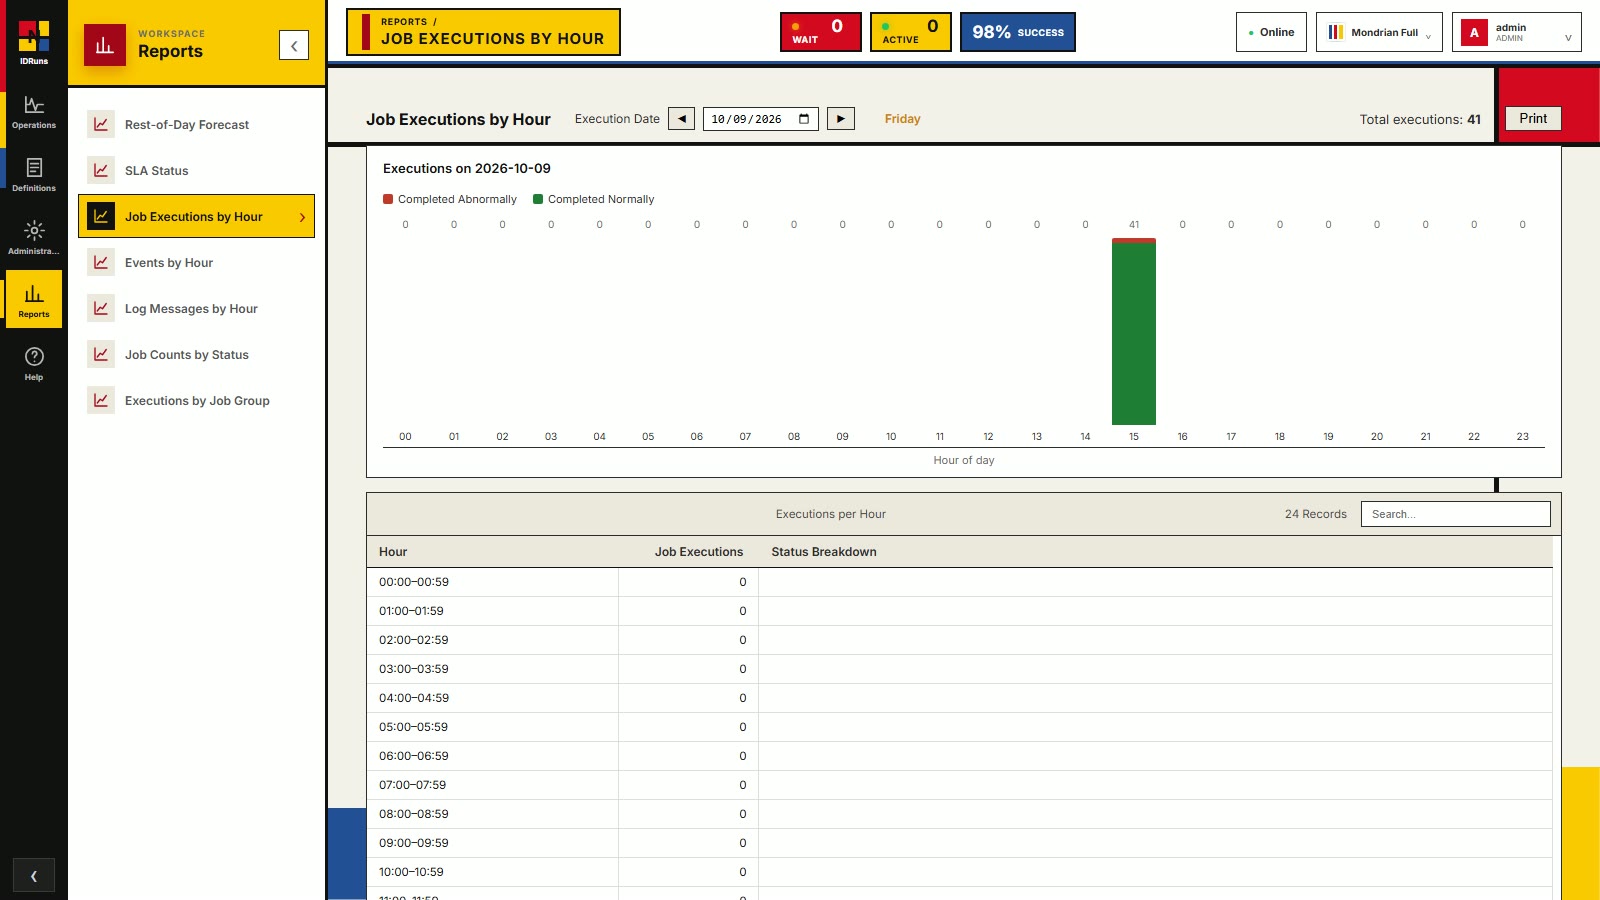Collapse the main sidebar with the bottom chevron
Screen dimensions: 1600x900
coord(34,876)
